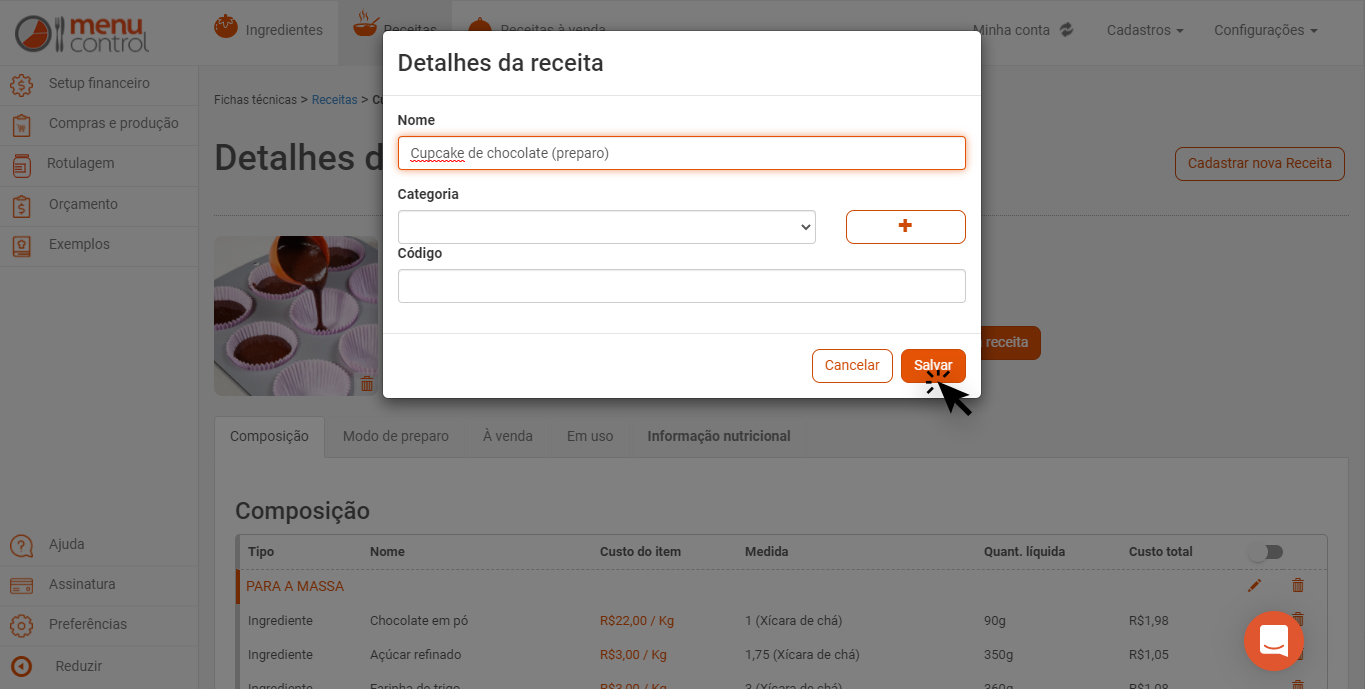1365x689 pixels.
Task: Go to Compras e produção in sidebar
Action: point(99,124)
